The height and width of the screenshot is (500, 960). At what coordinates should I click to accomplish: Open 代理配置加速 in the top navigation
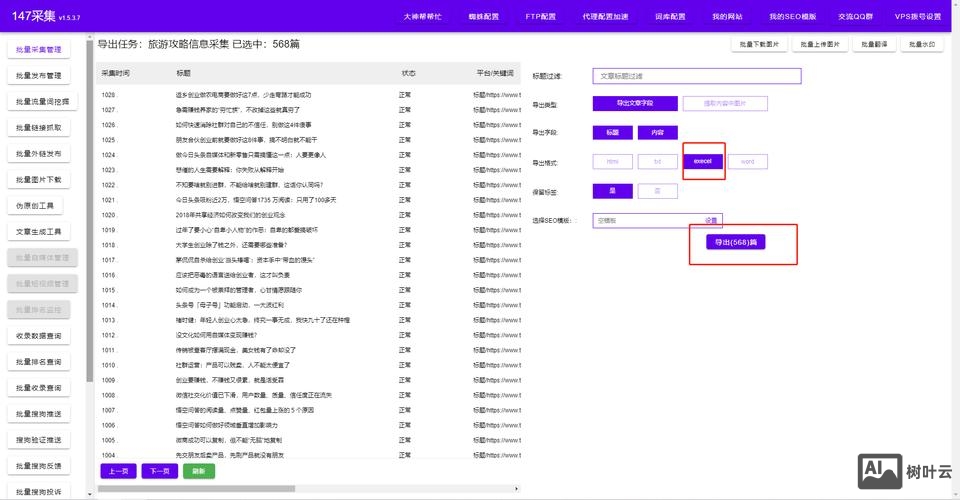[606, 17]
